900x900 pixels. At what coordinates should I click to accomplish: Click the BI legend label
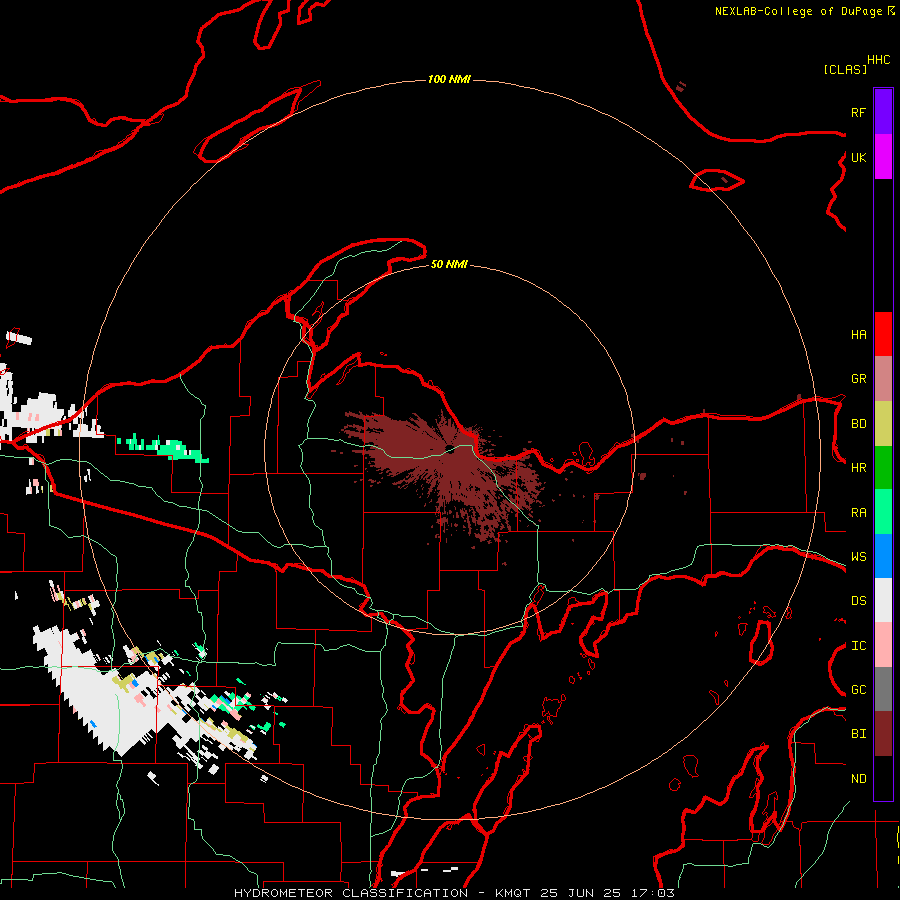[x=858, y=734]
